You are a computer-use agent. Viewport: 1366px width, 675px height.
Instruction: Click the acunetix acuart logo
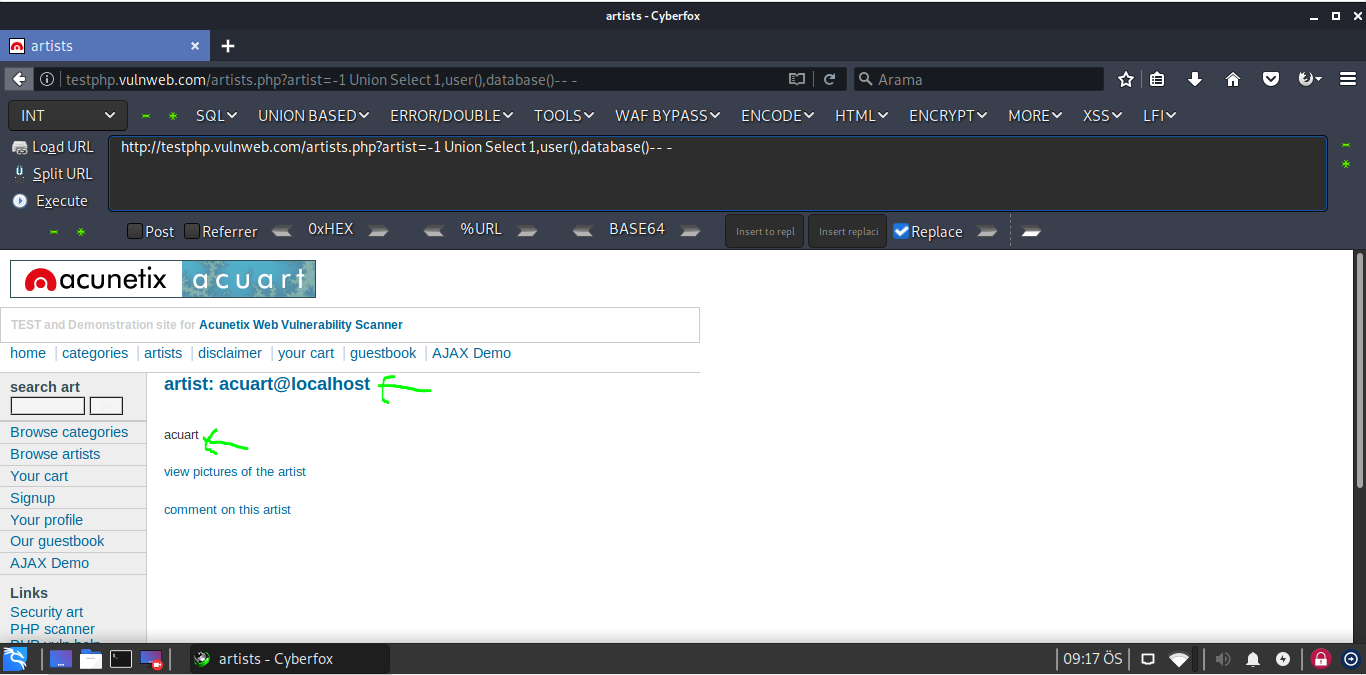(x=163, y=279)
